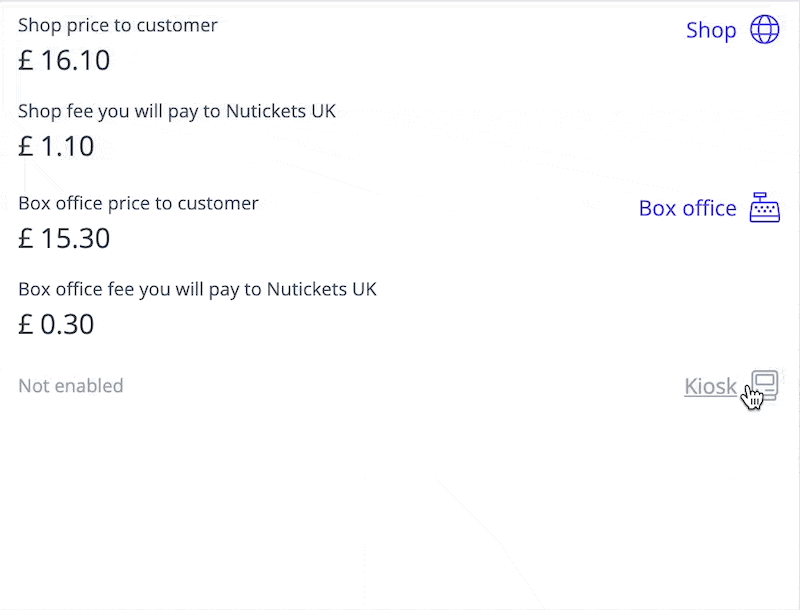Click the Box office price £15.30
800x610 pixels.
(x=64, y=238)
